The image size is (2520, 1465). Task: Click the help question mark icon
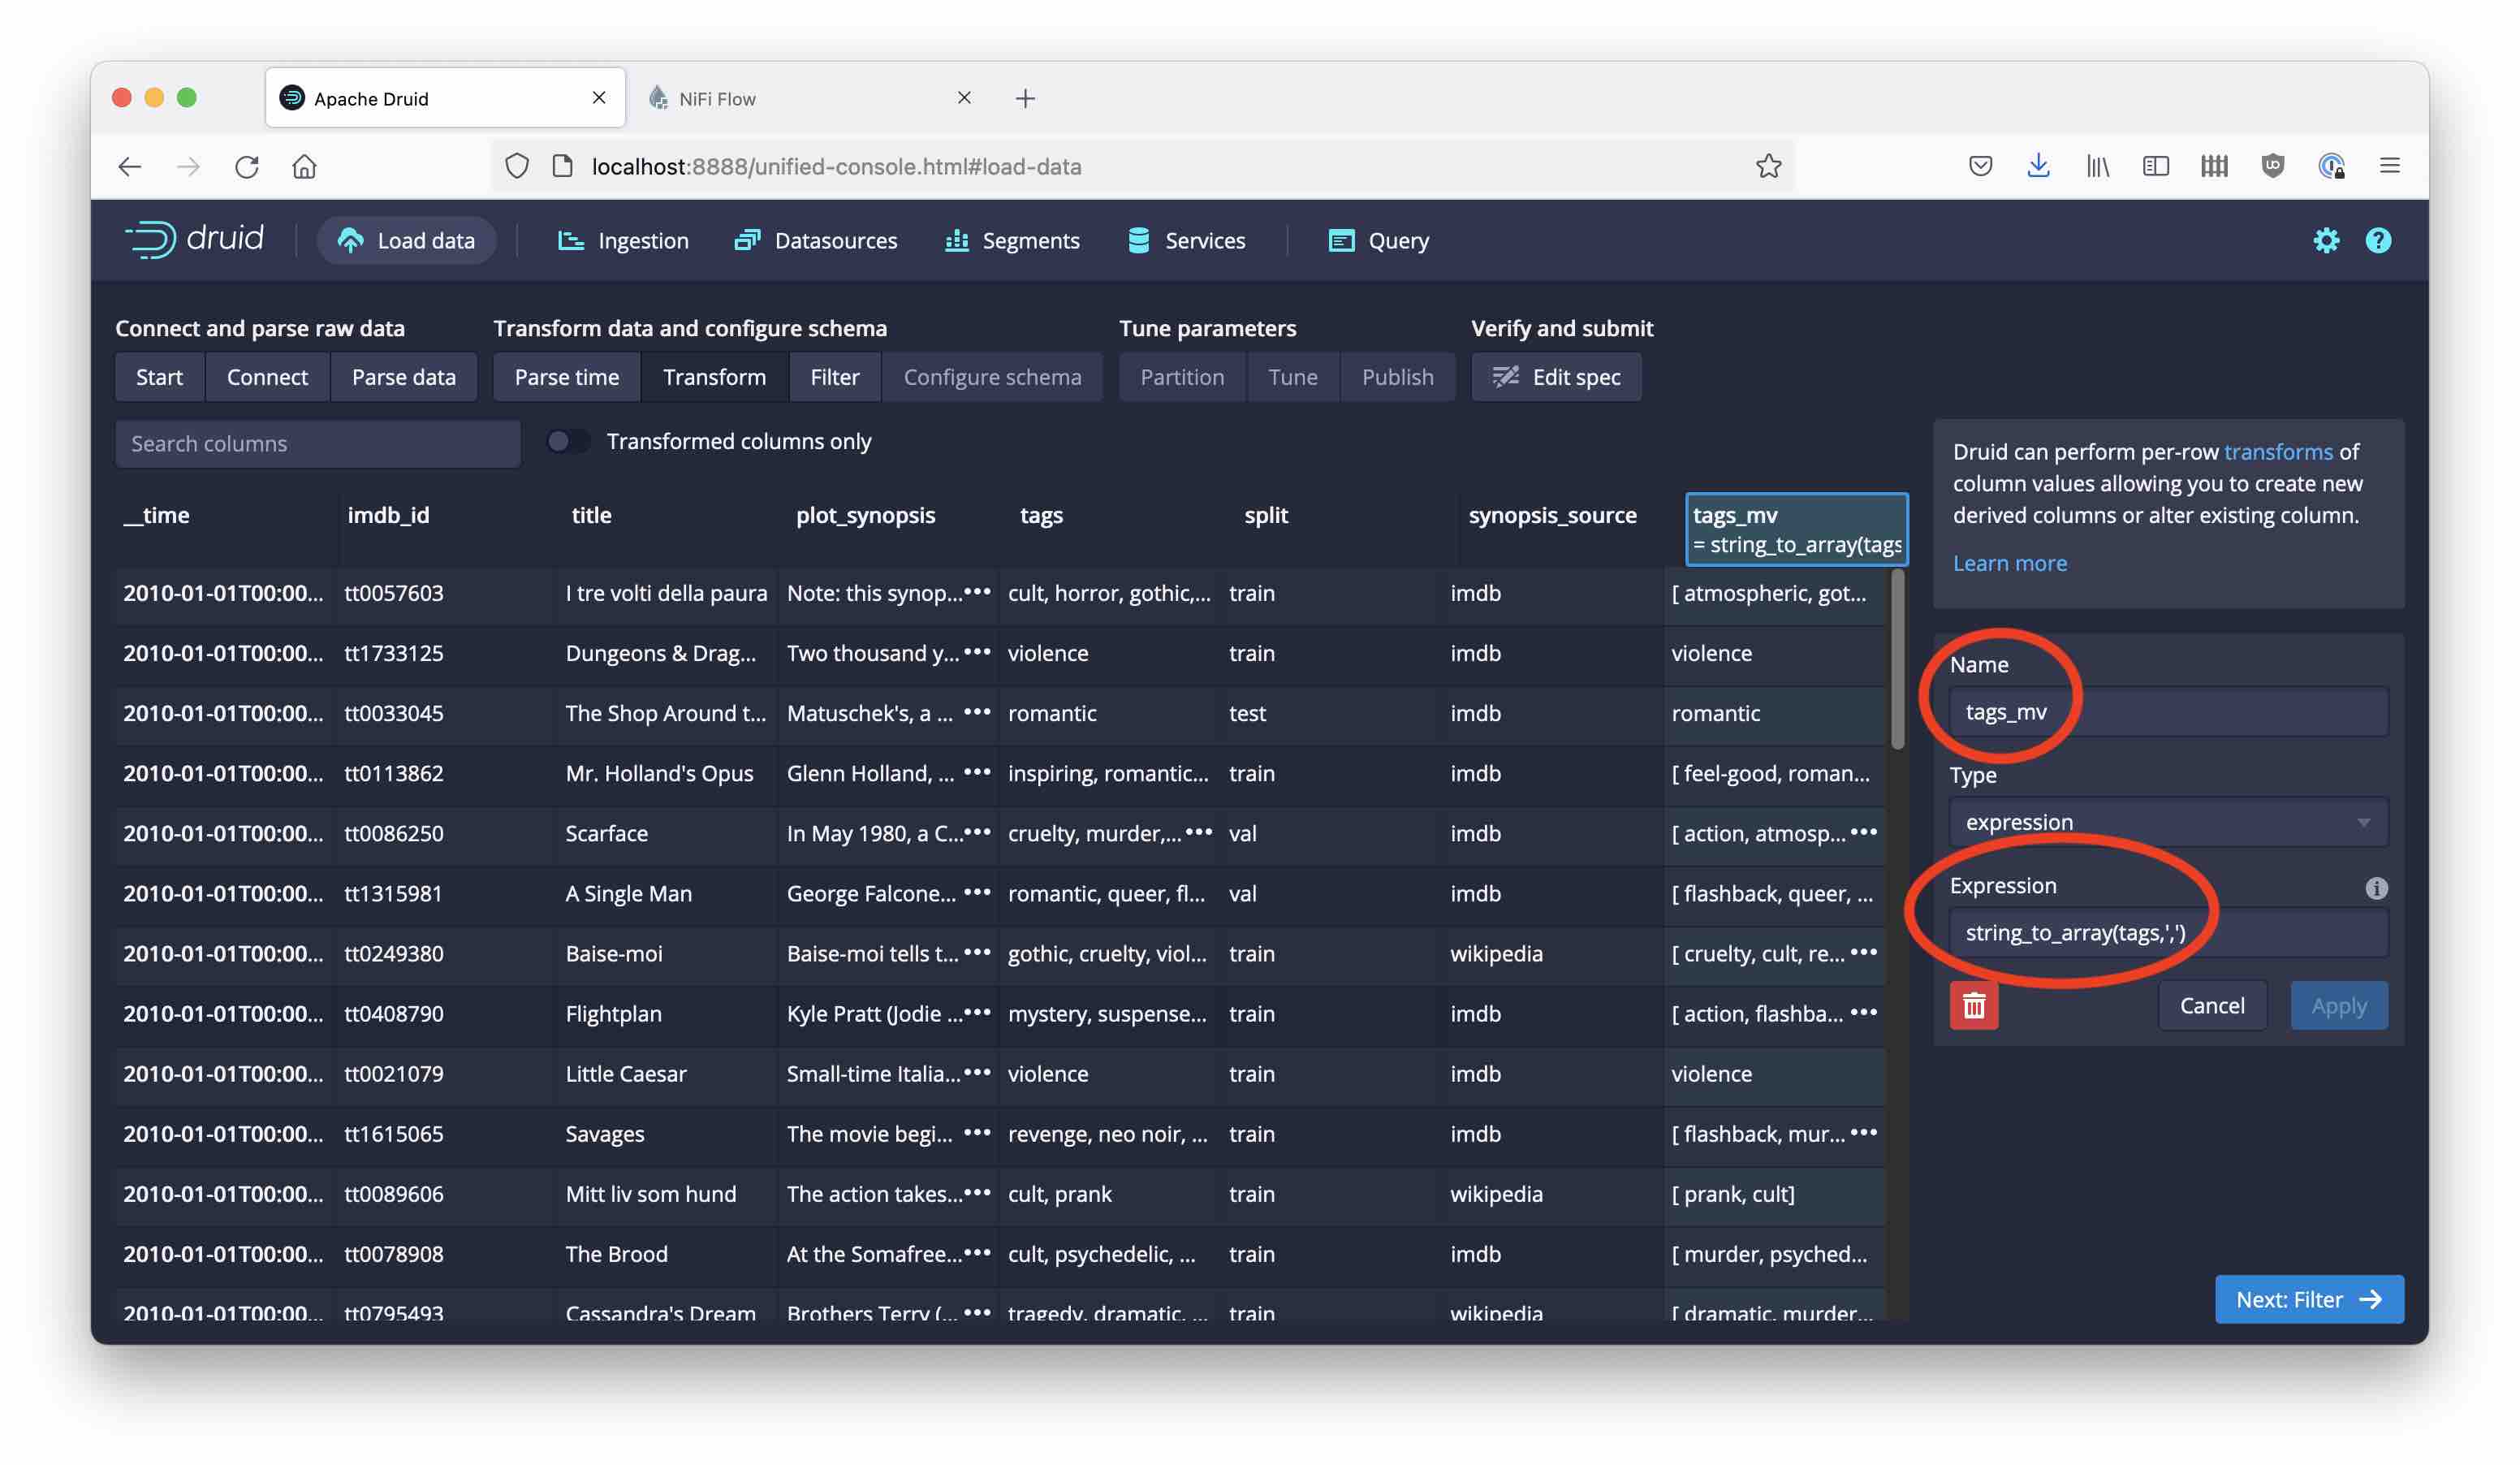pos(2377,240)
